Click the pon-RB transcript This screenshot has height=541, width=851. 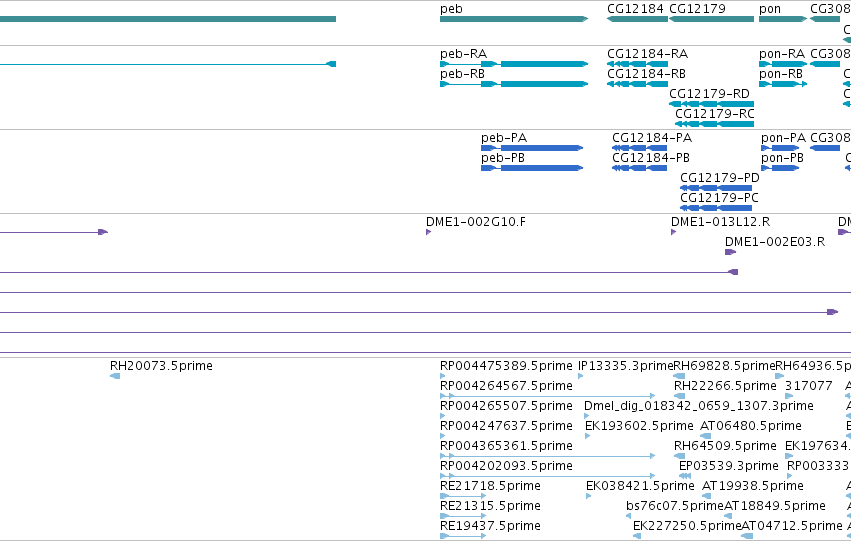[x=783, y=84]
